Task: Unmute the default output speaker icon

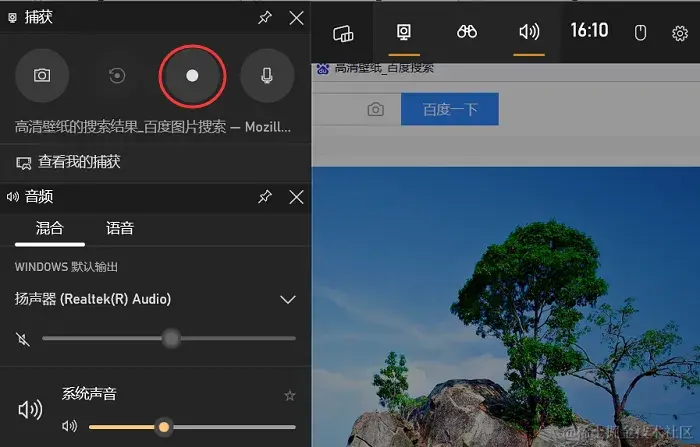Action: point(23,339)
